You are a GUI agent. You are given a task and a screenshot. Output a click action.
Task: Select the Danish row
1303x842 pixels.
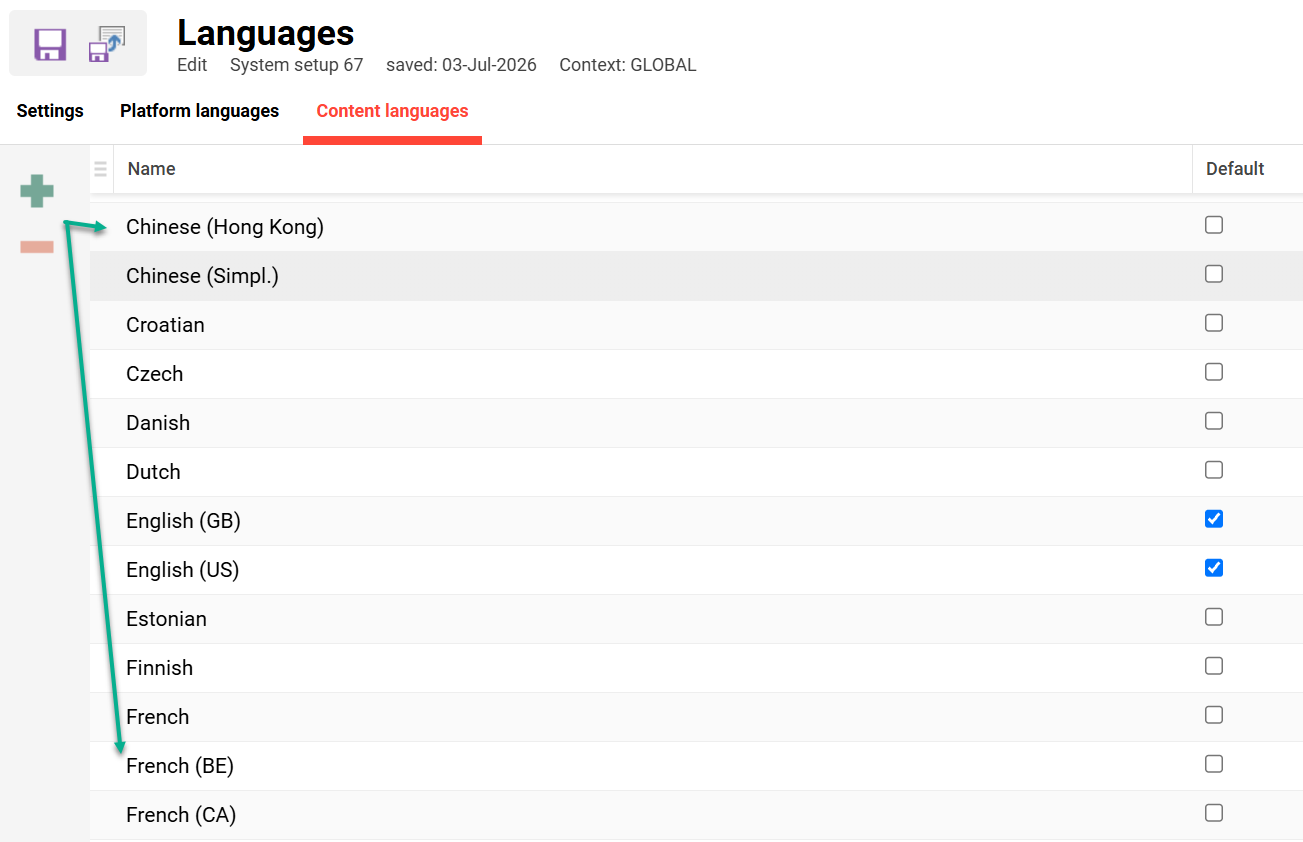pos(696,423)
